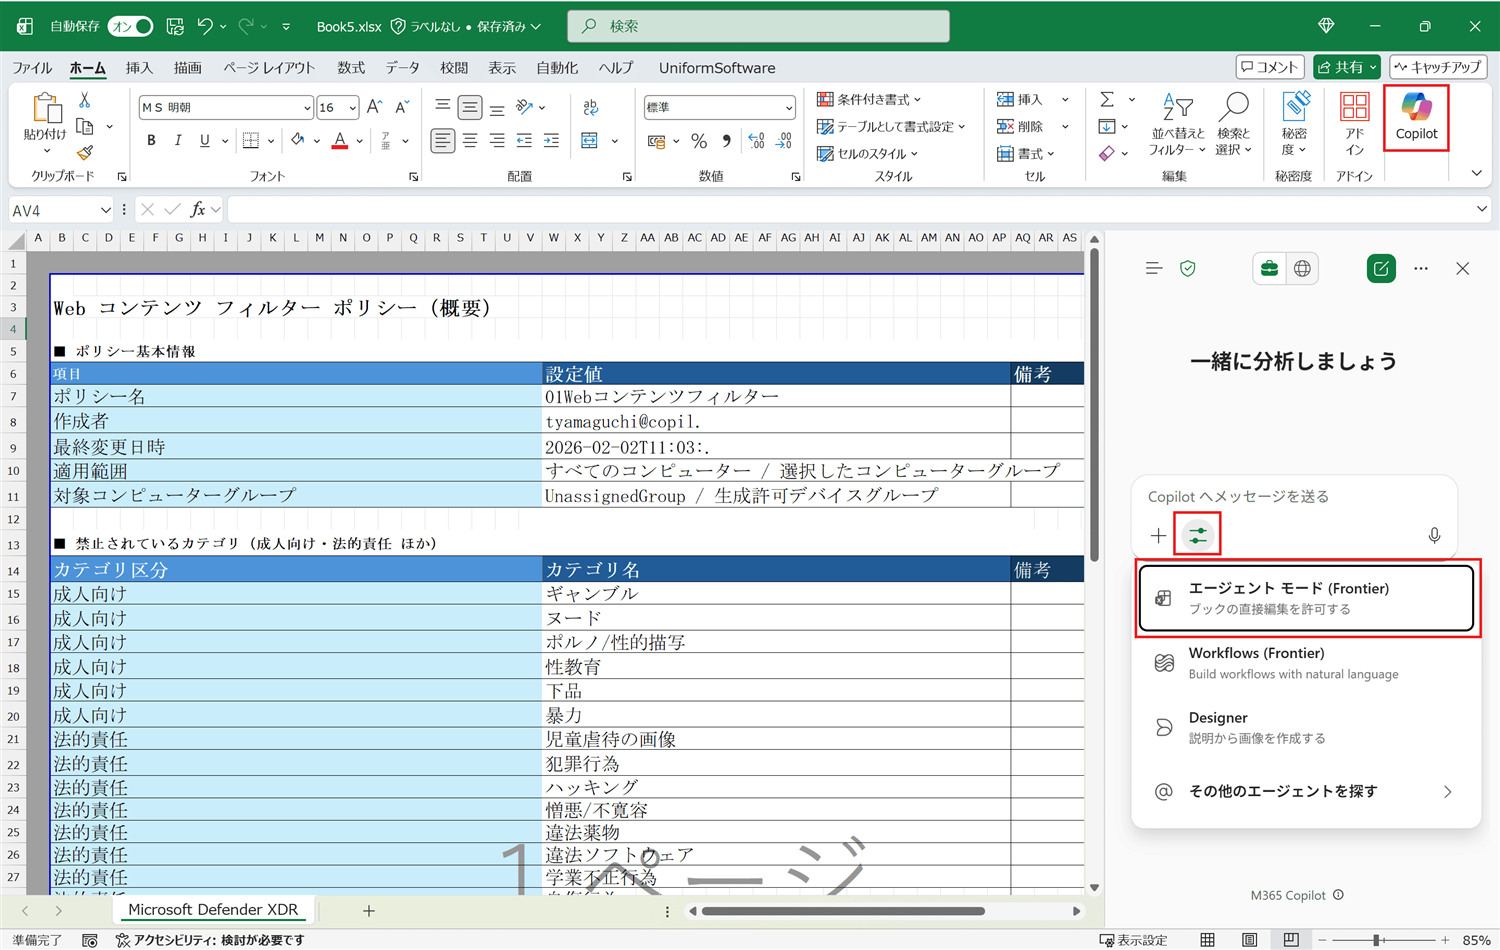Increase decimal places icon

coord(756,141)
